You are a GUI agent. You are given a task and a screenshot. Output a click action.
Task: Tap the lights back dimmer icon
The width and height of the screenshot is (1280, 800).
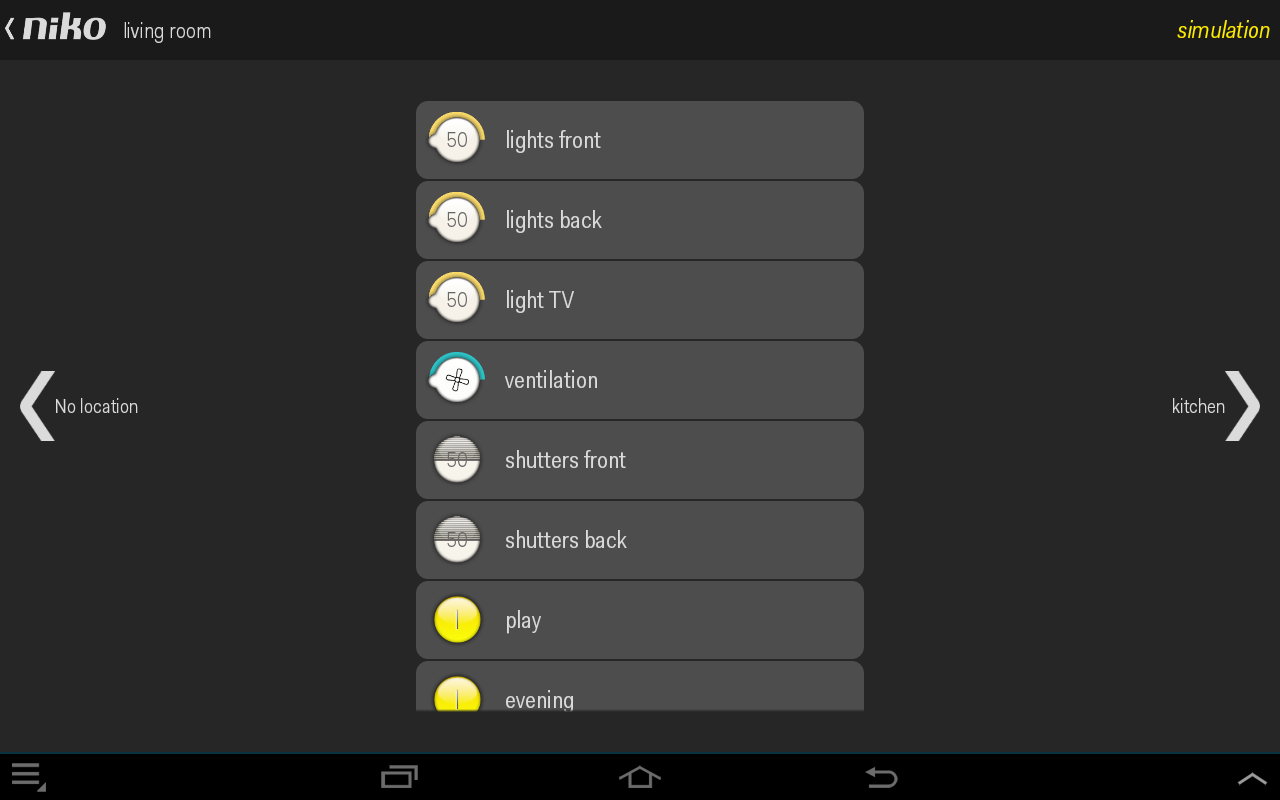coord(457,219)
